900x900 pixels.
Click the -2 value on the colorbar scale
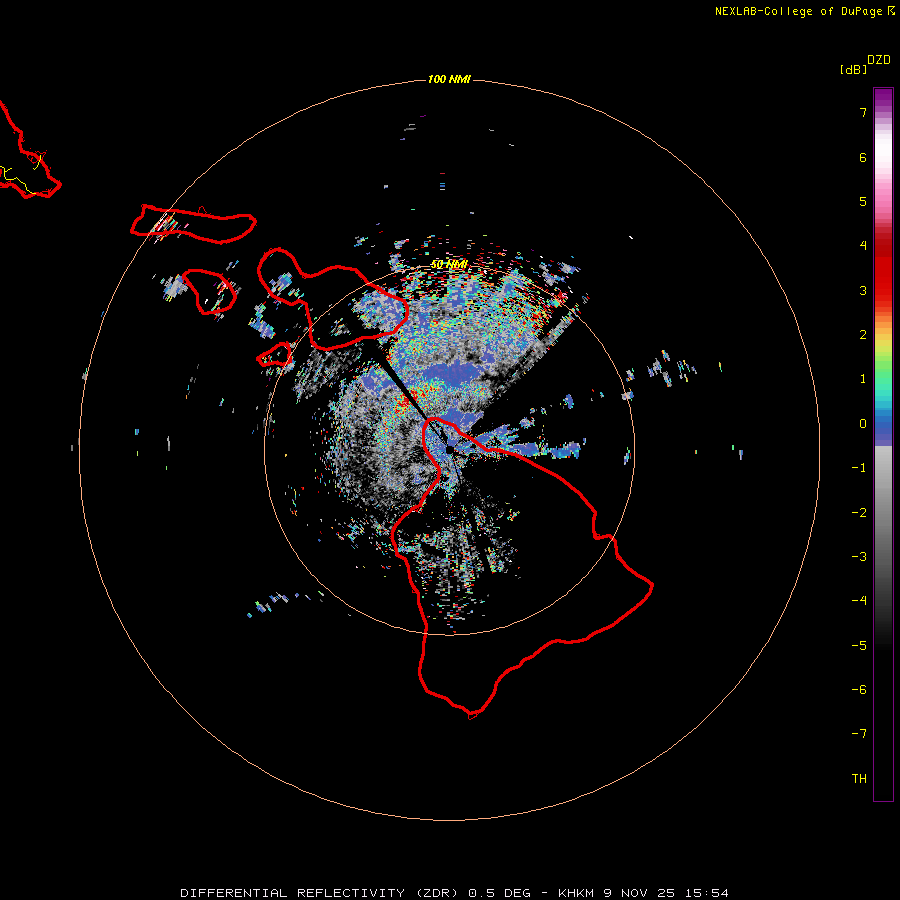pos(859,513)
